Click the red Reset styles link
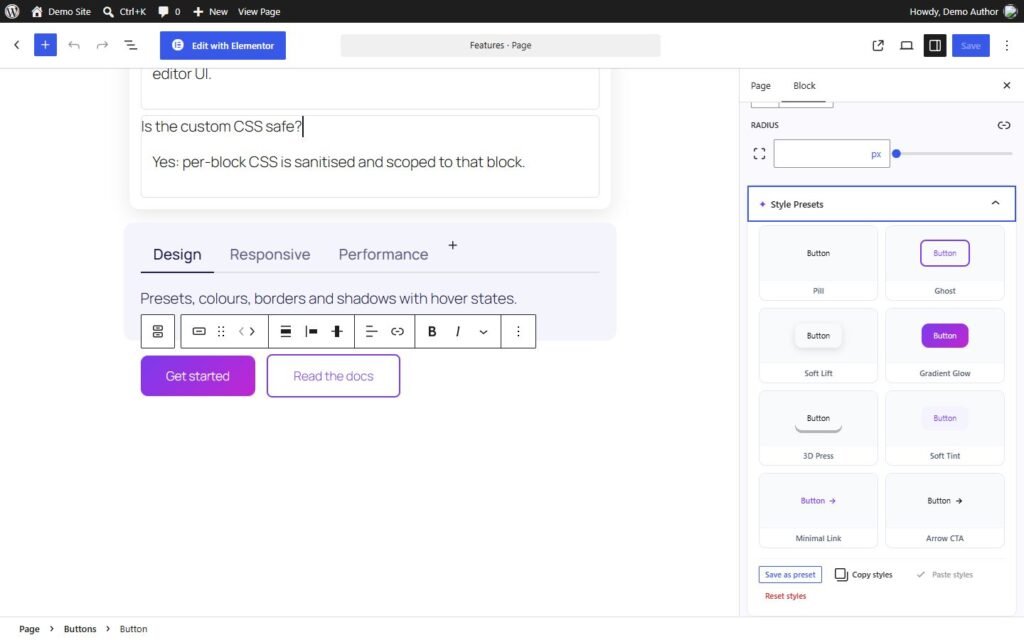Image resolution: width=1024 pixels, height=640 pixels. pos(785,596)
